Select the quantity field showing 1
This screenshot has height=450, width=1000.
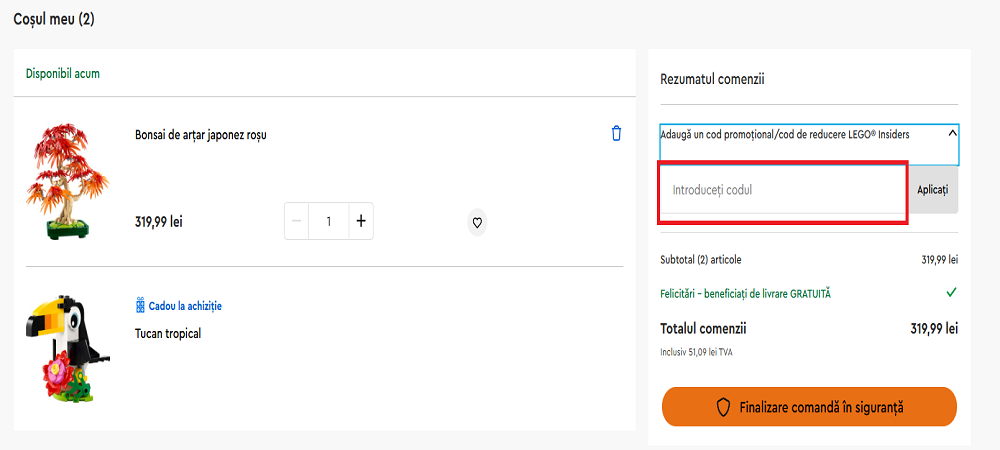pos(328,221)
